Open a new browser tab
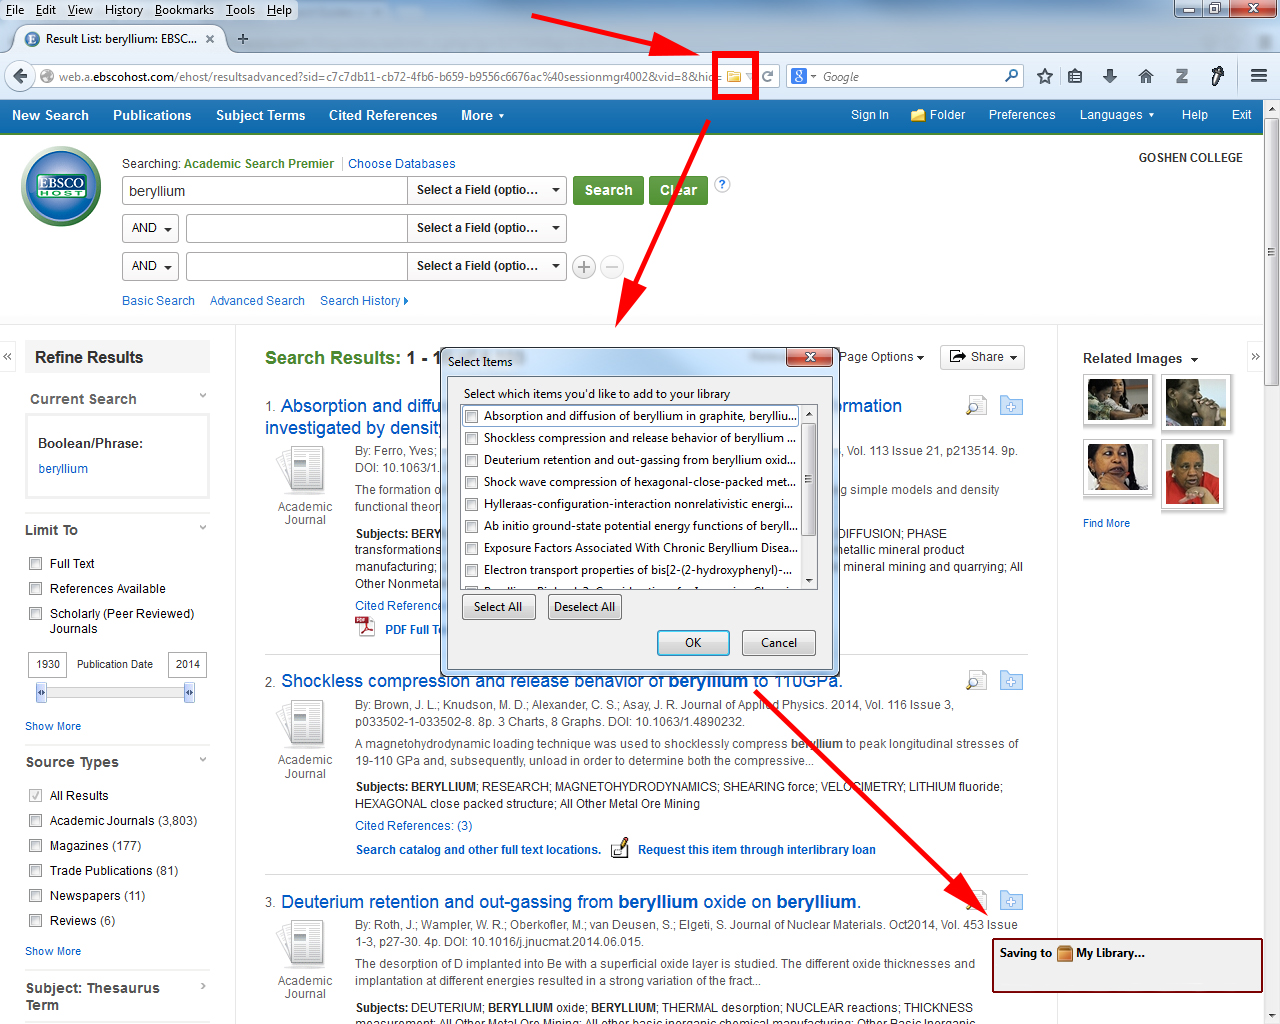1280x1024 pixels. pos(242,39)
